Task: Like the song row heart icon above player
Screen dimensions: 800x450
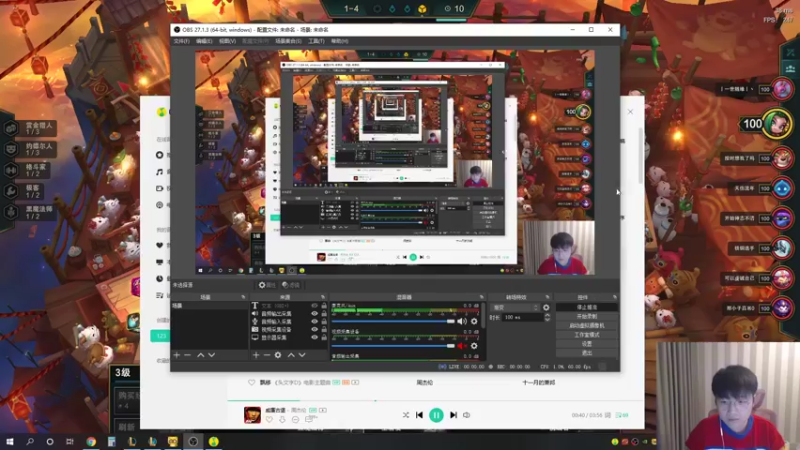Action: [x=251, y=382]
